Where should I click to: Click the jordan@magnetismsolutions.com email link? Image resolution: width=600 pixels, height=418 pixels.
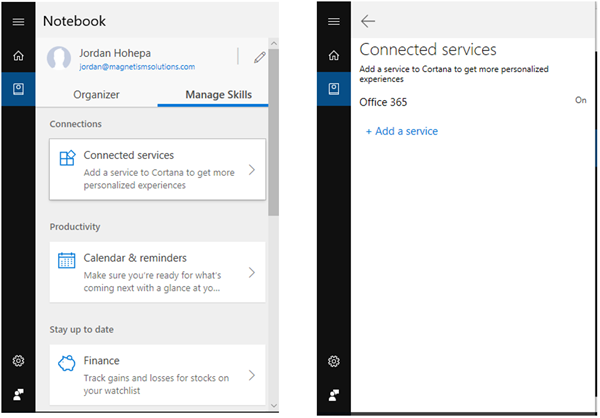[x=137, y=67]
